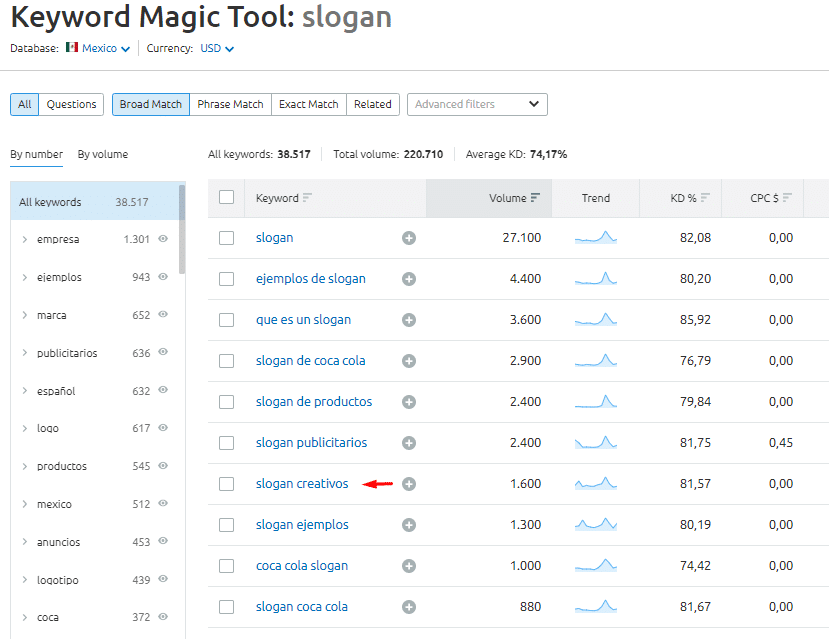Add 'coca cola slogan' via plus icon
This screenshot has height=639, width=829.
tap(409, 566)
